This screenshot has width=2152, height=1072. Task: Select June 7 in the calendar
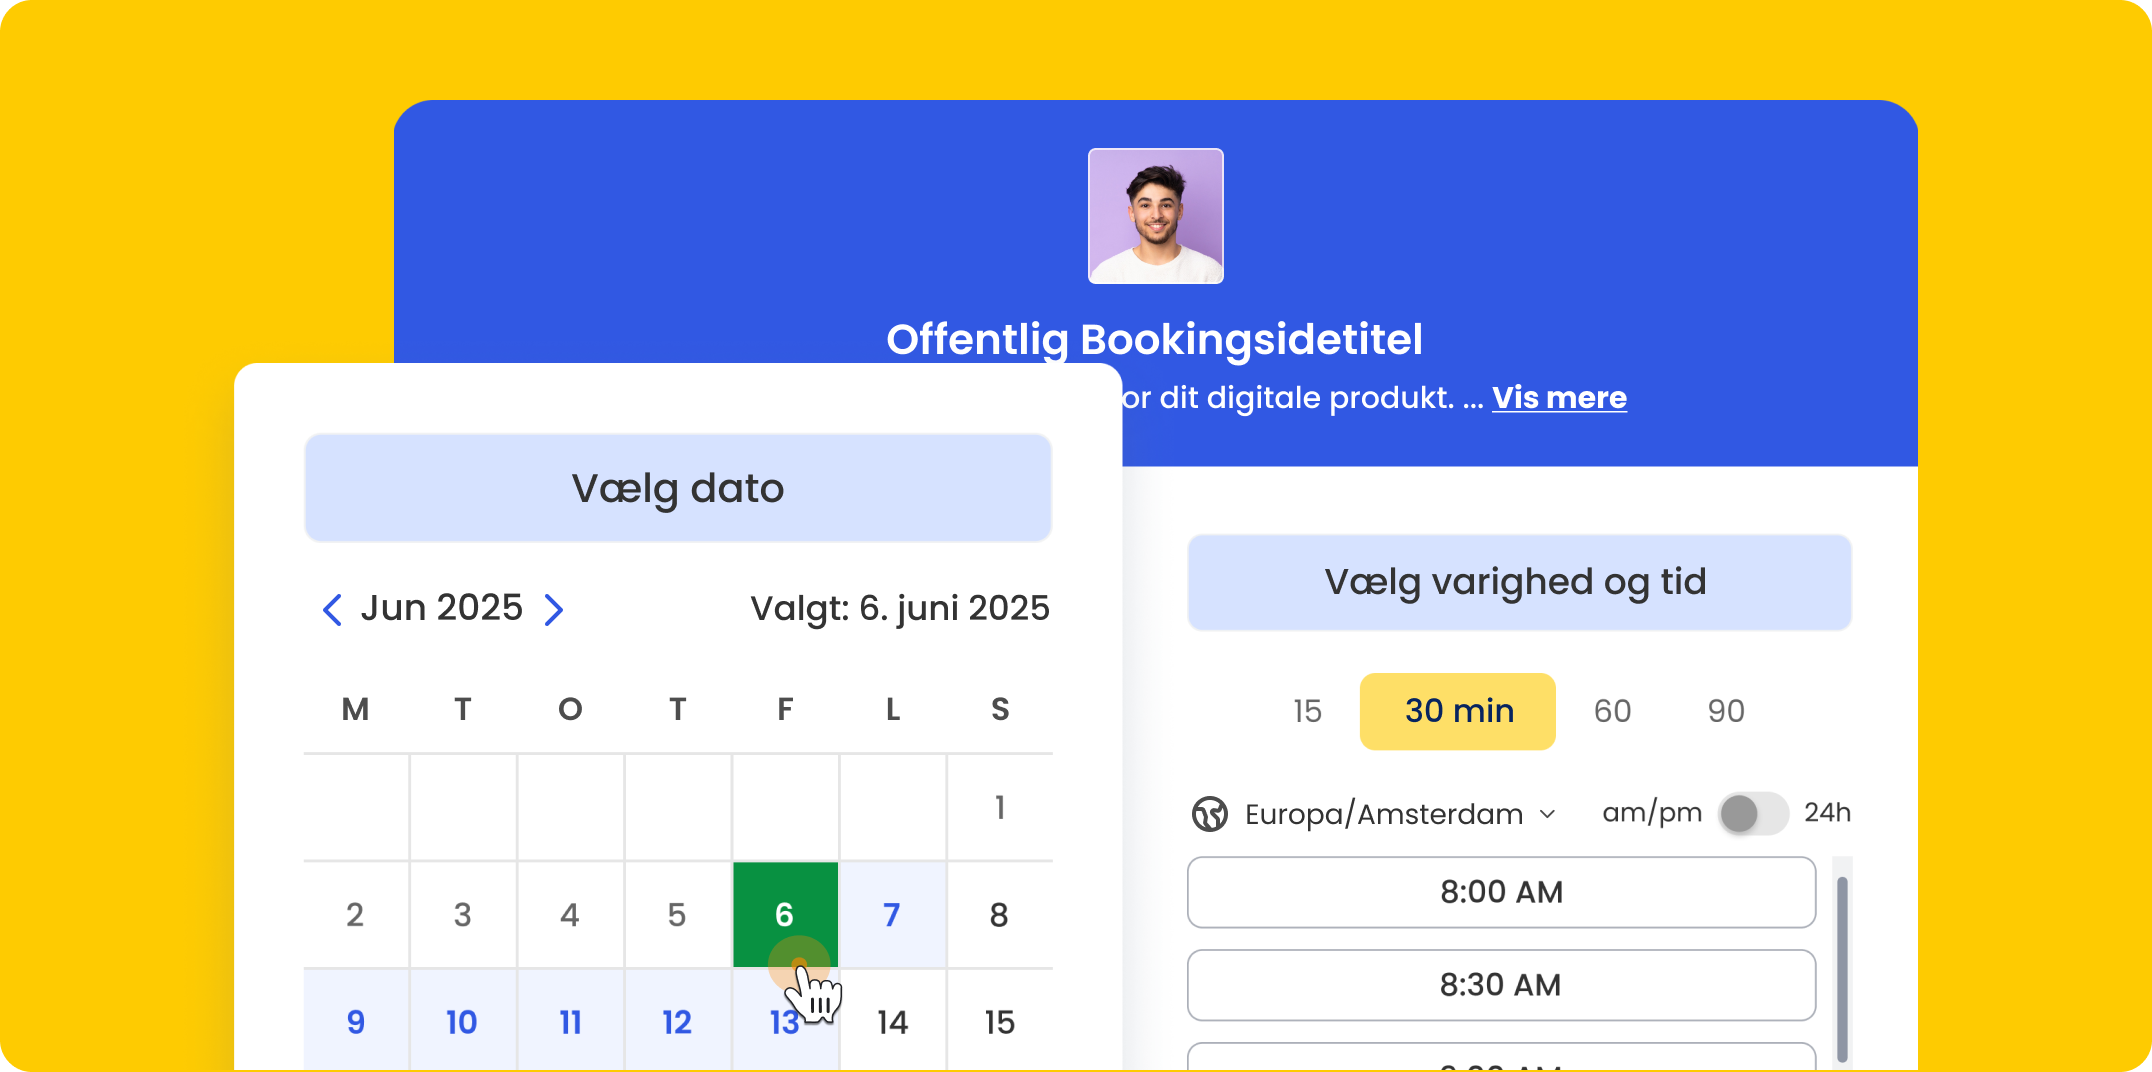click(x=892, y=914)
